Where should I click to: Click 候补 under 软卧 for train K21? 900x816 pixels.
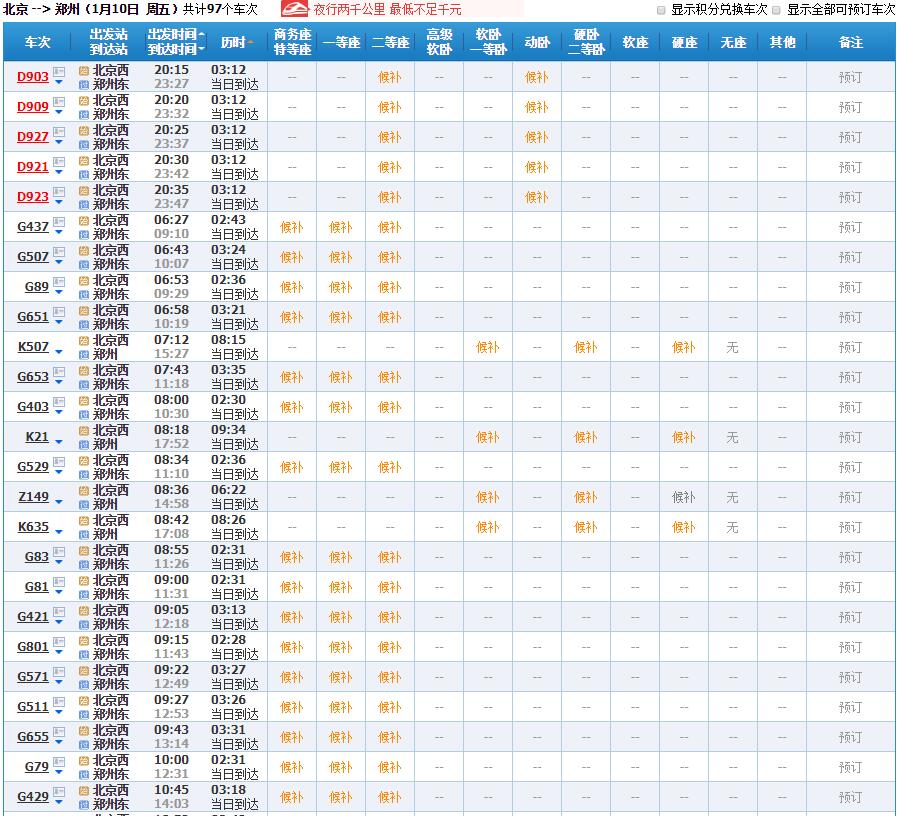coord(488,437)
